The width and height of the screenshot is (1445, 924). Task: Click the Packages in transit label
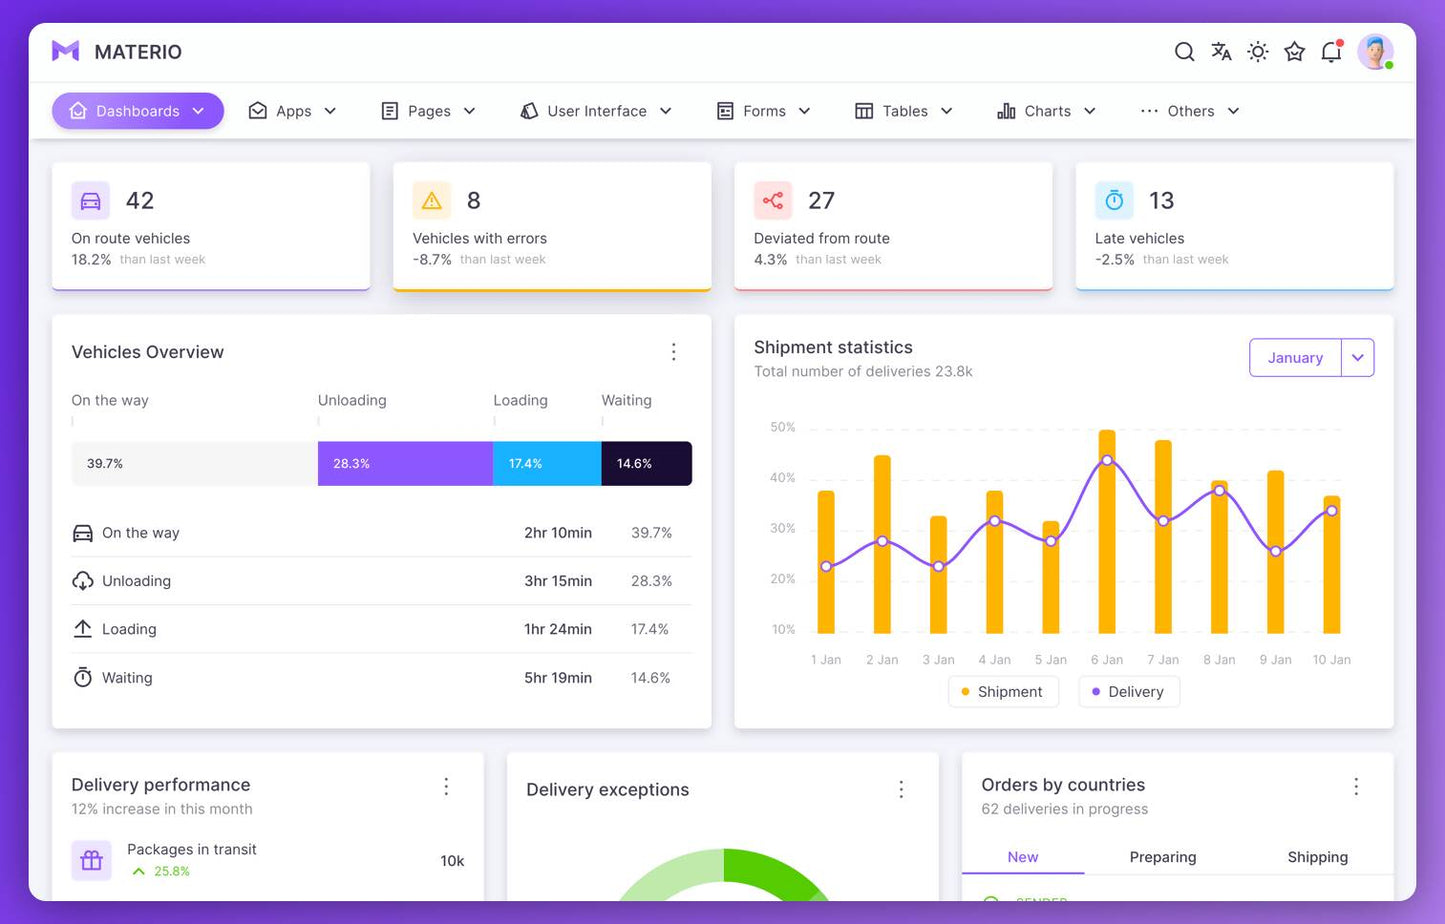tap(192, 849)
